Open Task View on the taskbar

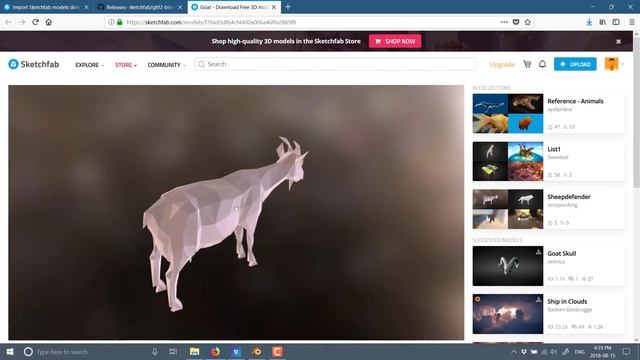pyautogui.click(x=173, y=351)
